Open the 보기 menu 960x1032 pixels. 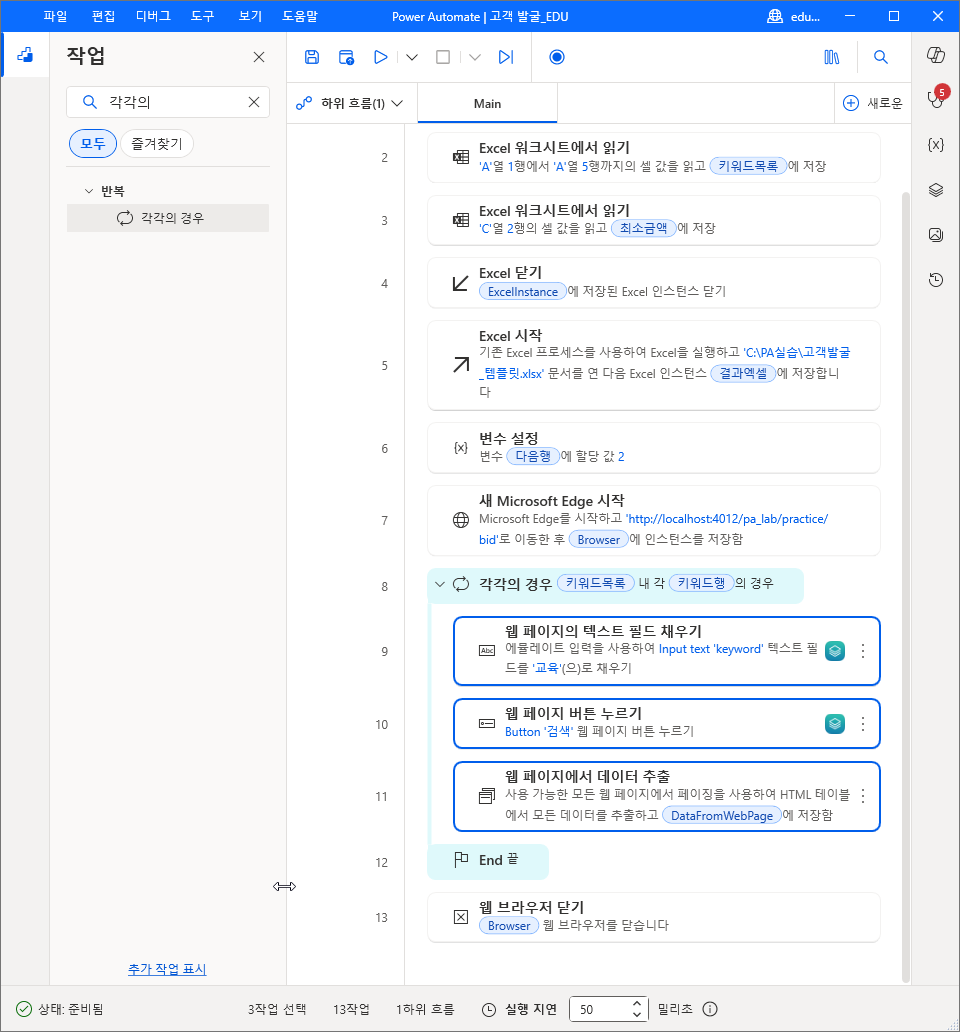(250, 16)
